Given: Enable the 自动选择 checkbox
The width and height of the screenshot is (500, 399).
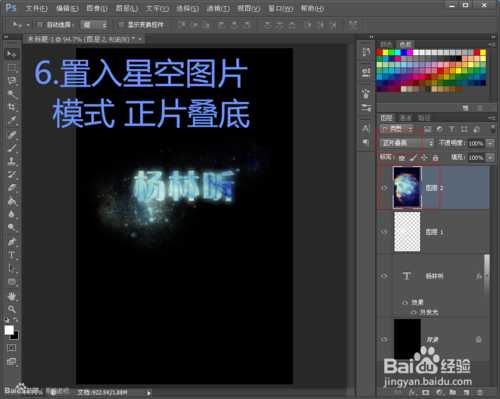Looking at the screenshot, I should pos(40,25).
